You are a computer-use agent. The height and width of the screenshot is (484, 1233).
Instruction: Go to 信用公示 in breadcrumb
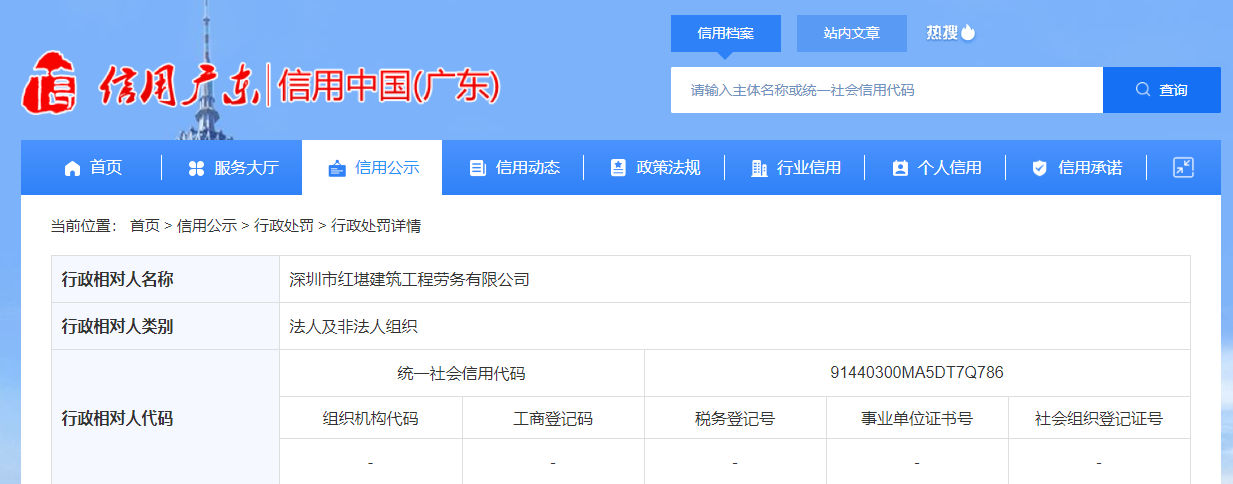tap(207, 226)
